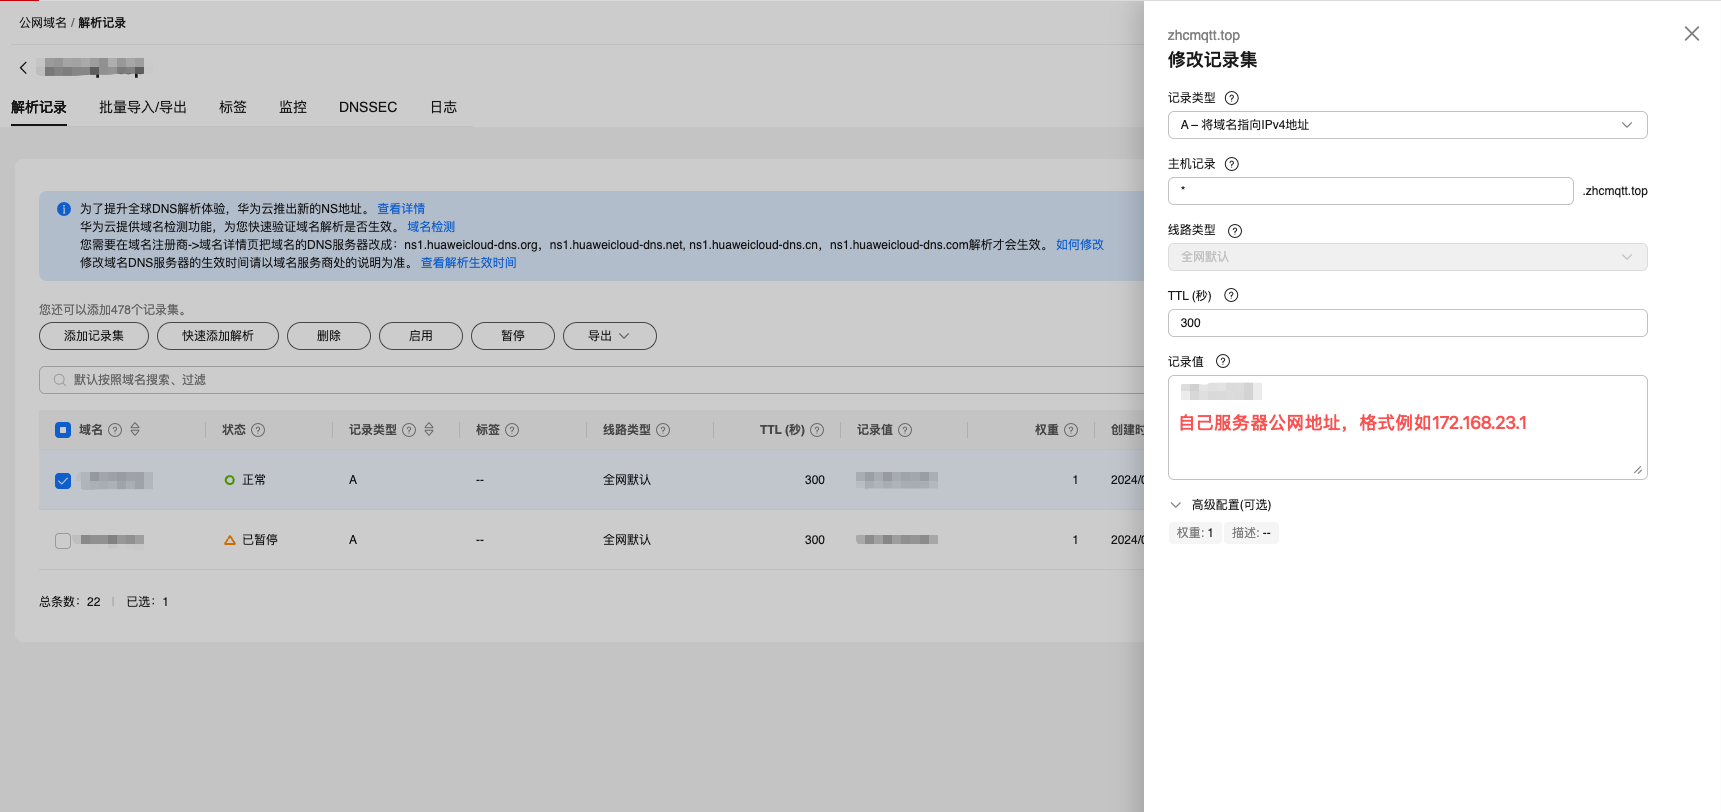Collapse the 高级配置(可选) section
The image size is (1721, 812).
click(x=1176, y=505)
